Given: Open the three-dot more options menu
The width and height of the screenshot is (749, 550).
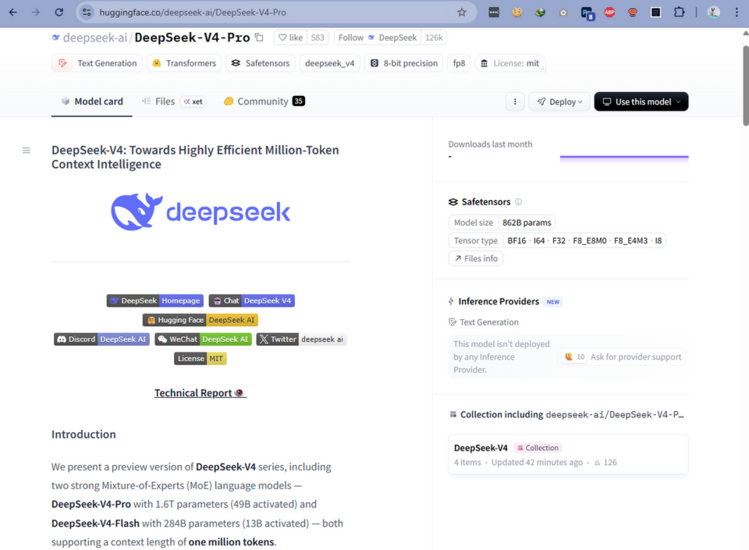Looking at the screenshot, I should pyautogui.click(x=515, y=102).
